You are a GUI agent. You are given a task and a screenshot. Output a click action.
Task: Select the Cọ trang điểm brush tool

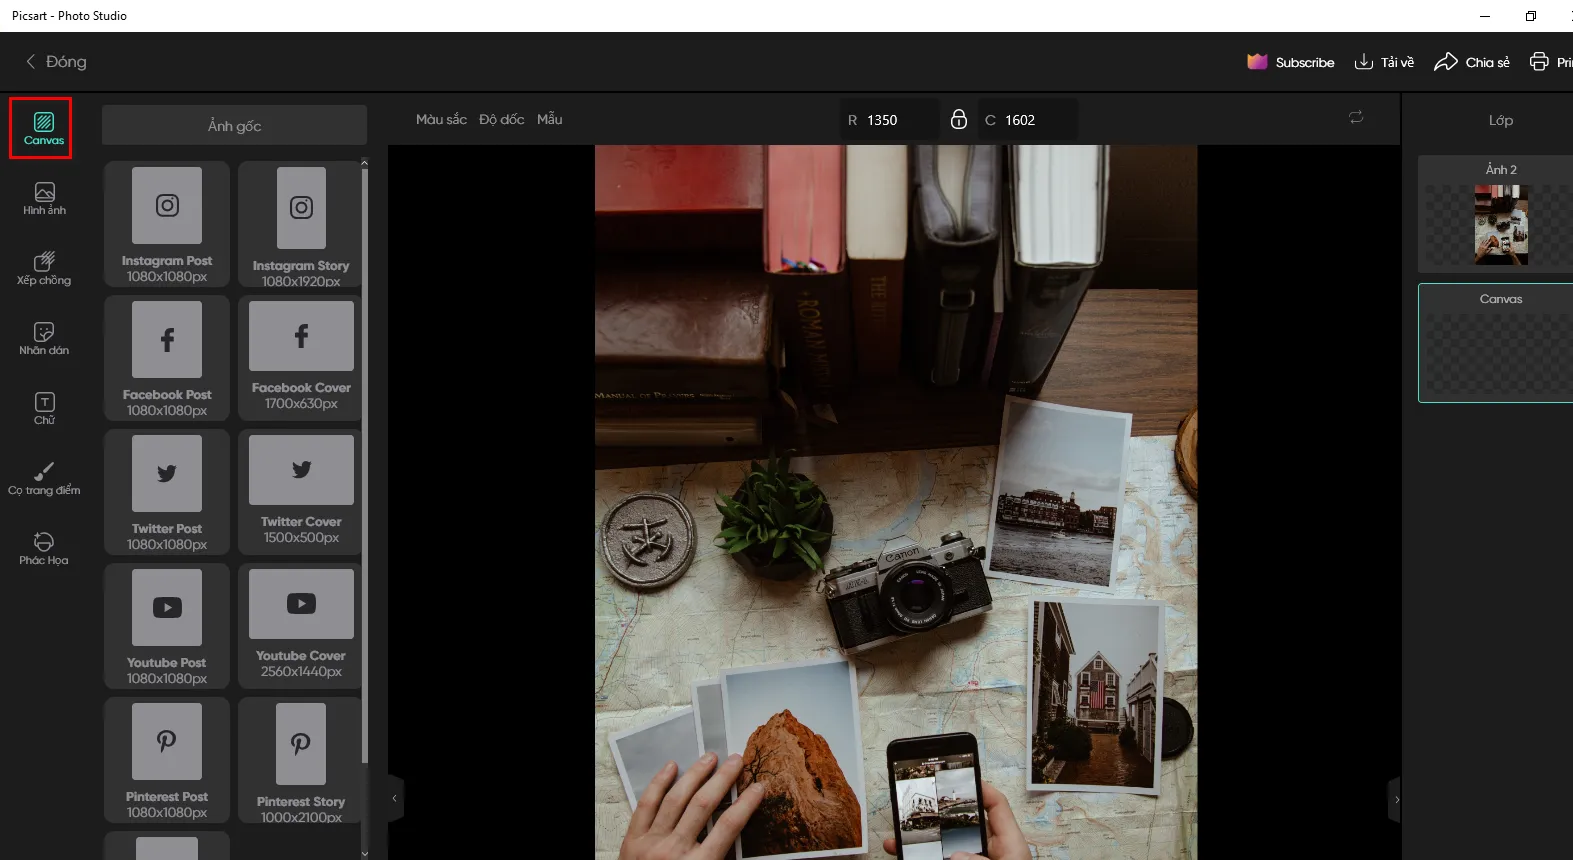tap(44, 478)
